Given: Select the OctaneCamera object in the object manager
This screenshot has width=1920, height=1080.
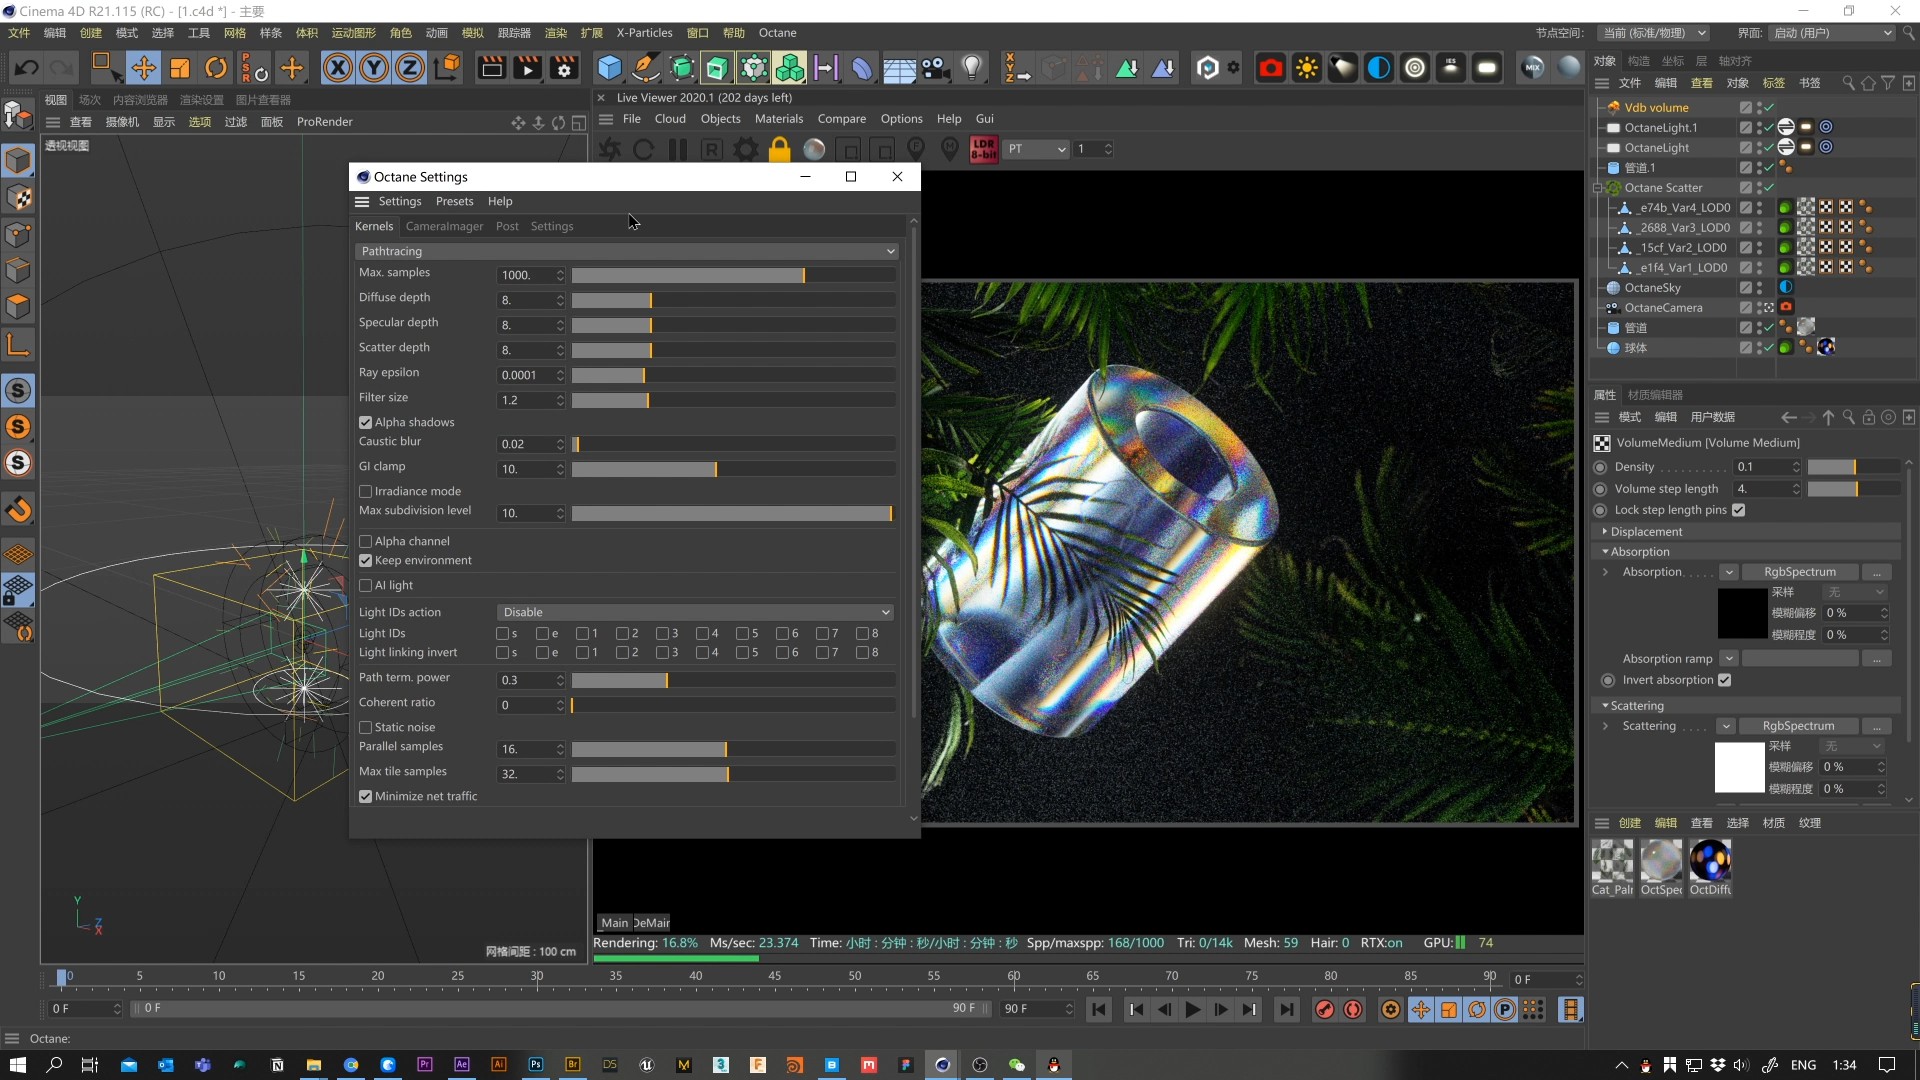Looking at the screenshot, I should (x=1663, y=308).
